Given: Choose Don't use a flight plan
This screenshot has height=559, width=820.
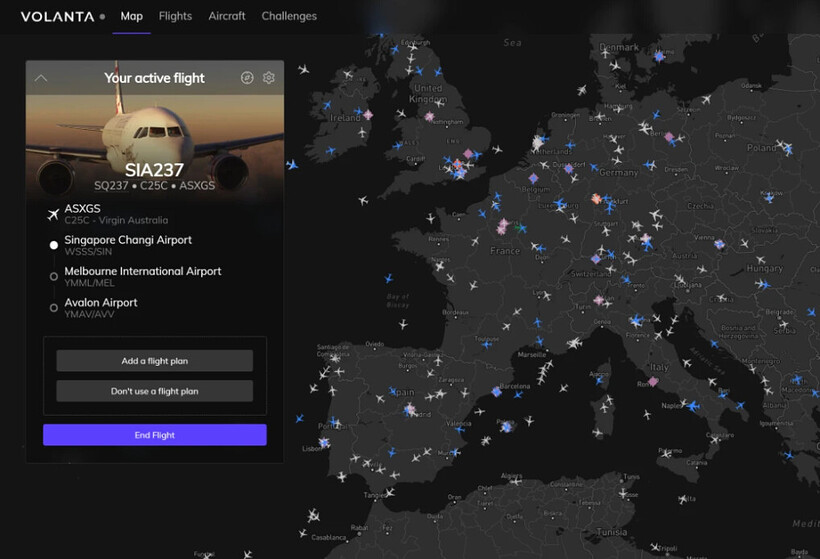Looking at the screenshot, I should coord(154,391).
